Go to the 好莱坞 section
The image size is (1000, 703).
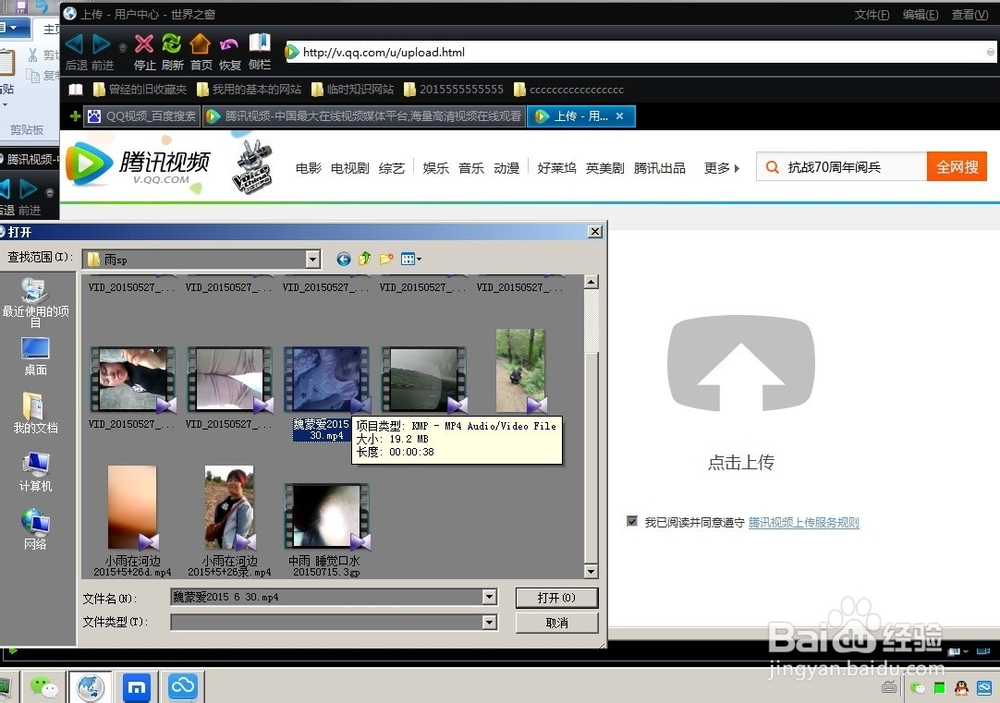[556, 168]
